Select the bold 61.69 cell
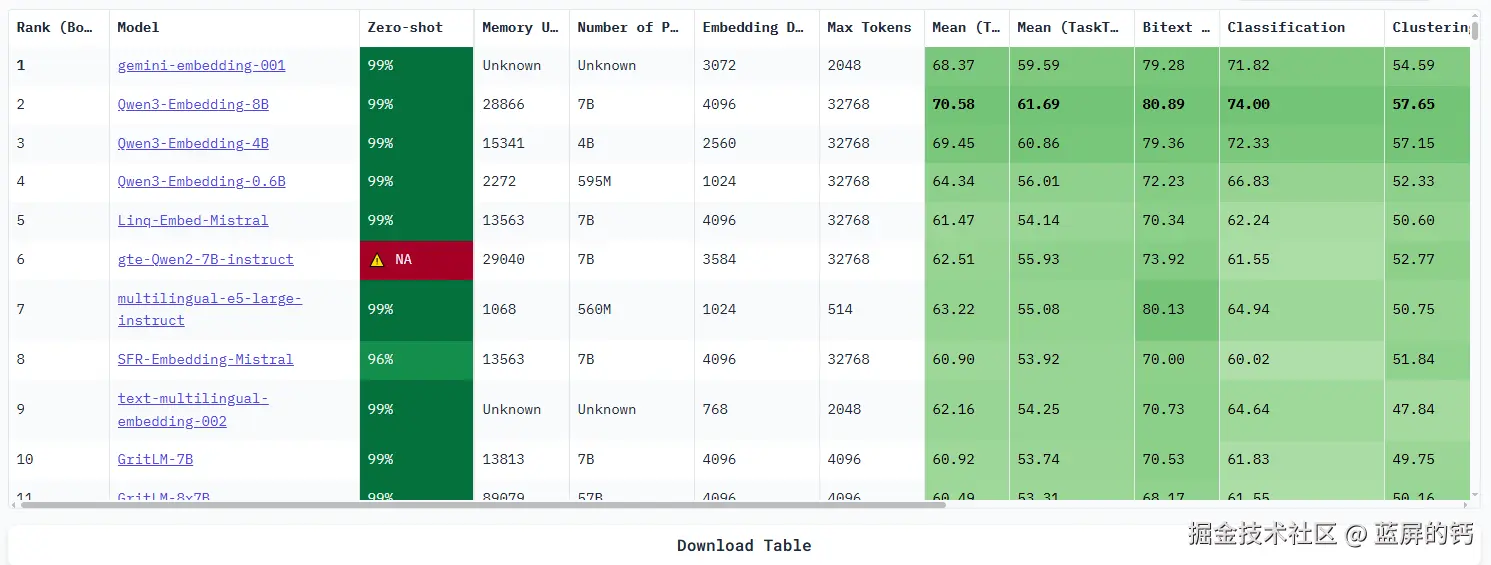This screenshot has height=565, width=1491. [x=1072, y=104]
